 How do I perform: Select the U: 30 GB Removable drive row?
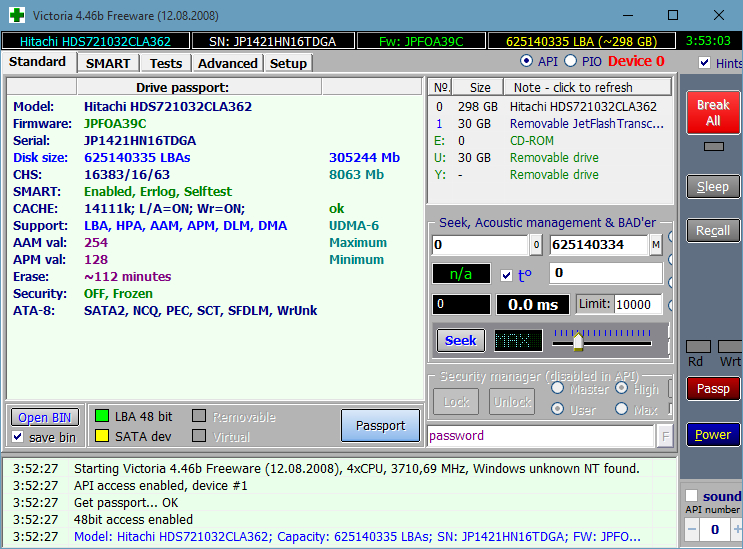click(550, 158)
